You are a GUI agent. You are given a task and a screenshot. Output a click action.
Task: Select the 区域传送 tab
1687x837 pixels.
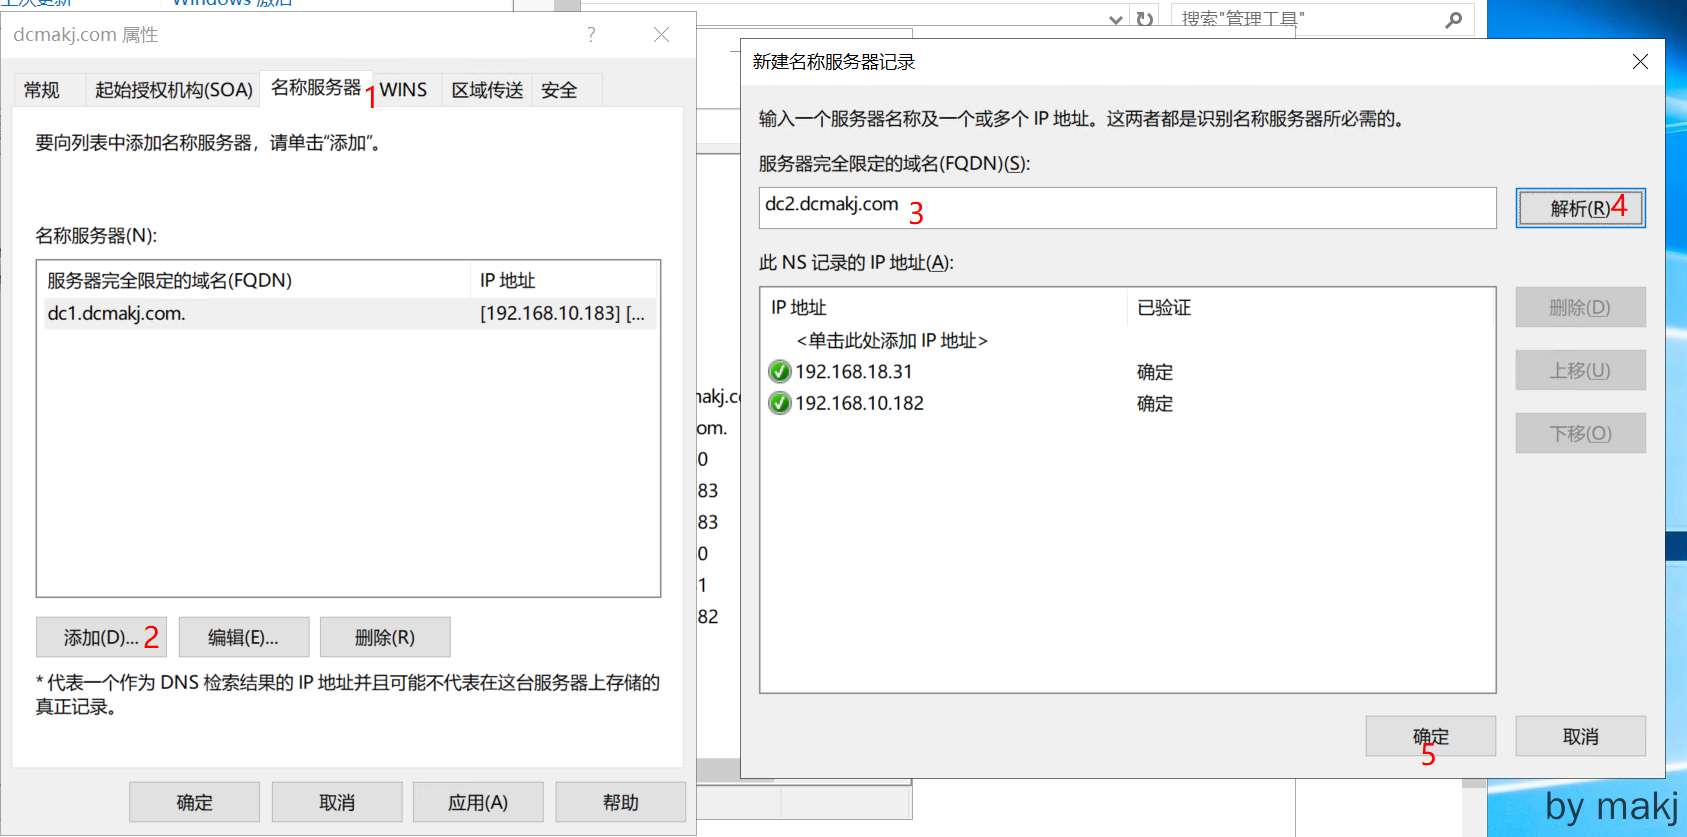point(487,90)
